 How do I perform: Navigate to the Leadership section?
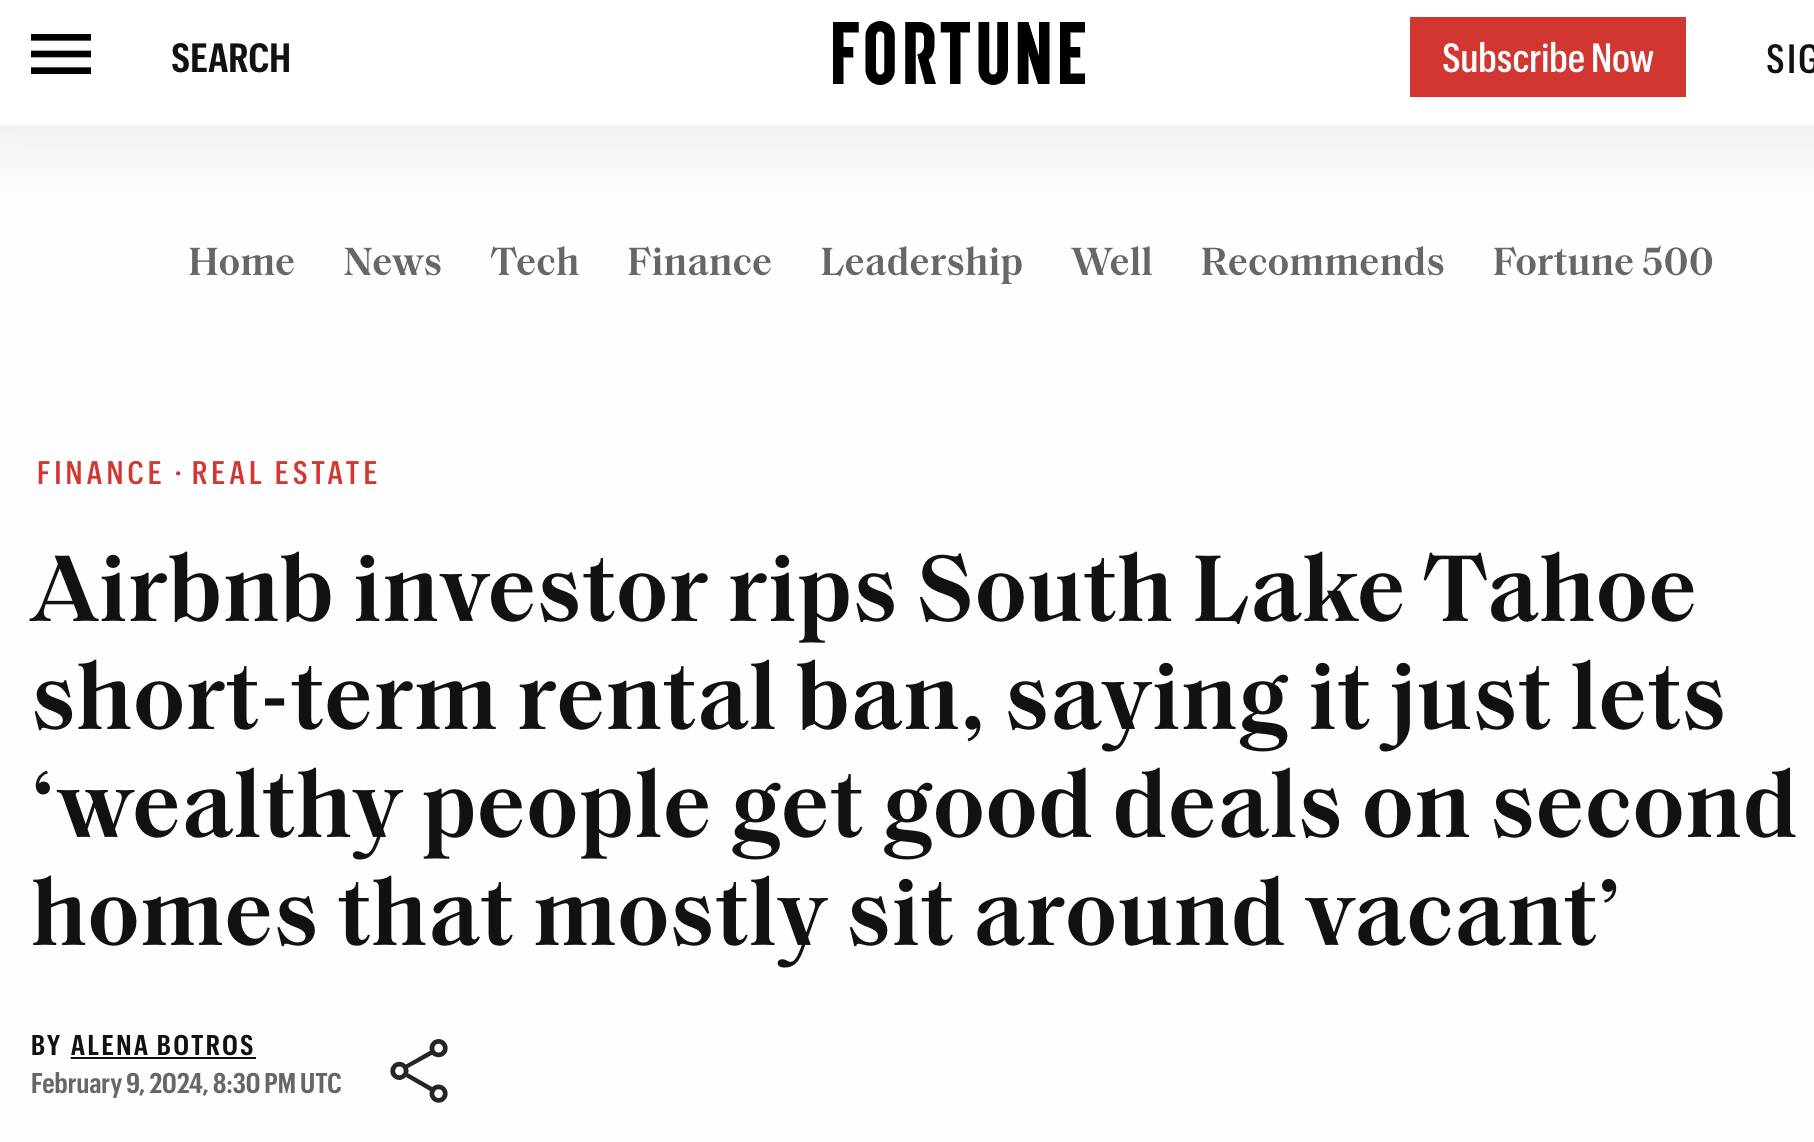pyautogui.click(x=921, y=263)
